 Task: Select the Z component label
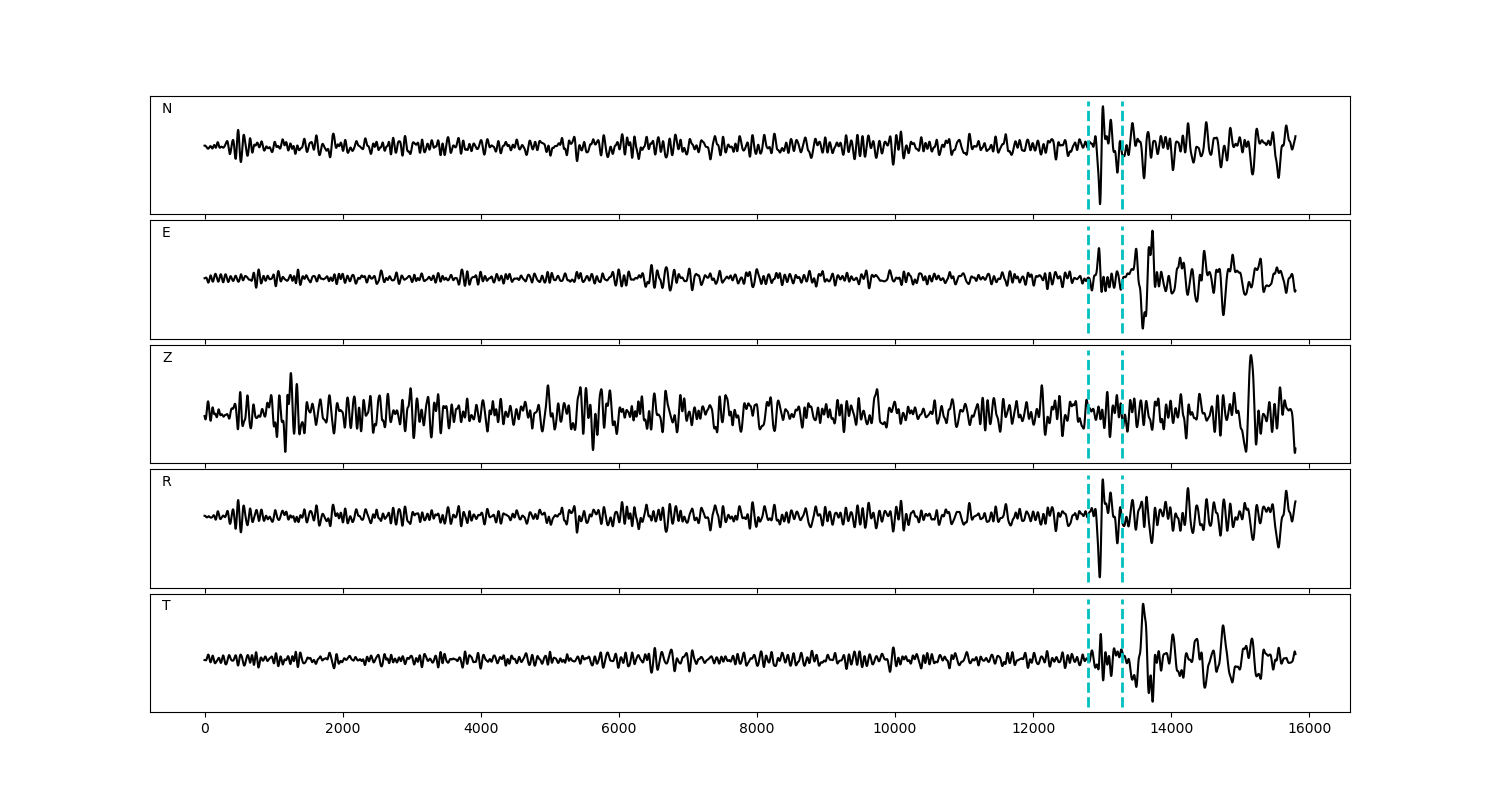167,358
